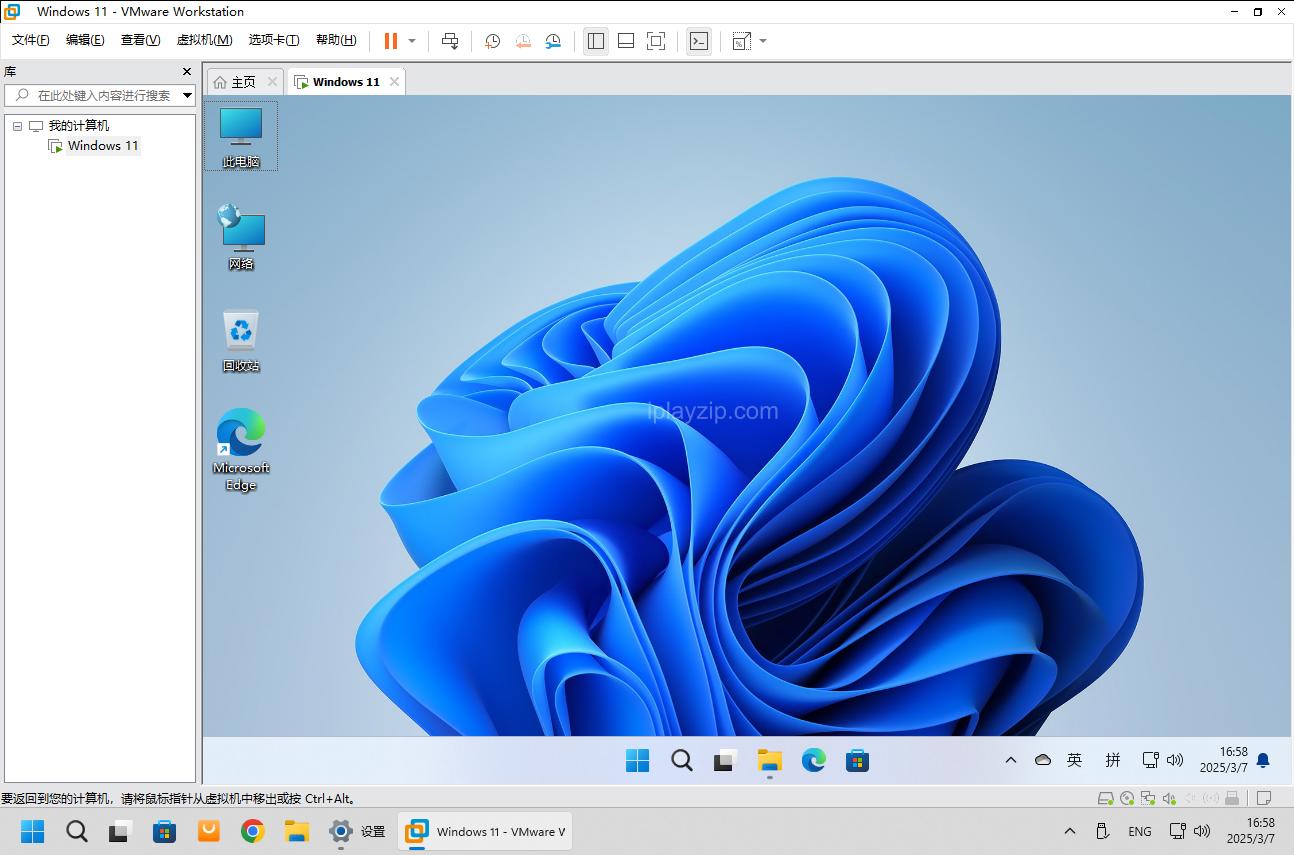Select Windows 11 in the library tree
This screenshot has width=1294, height=855.
pyautogui.click(x=102, y=146)
